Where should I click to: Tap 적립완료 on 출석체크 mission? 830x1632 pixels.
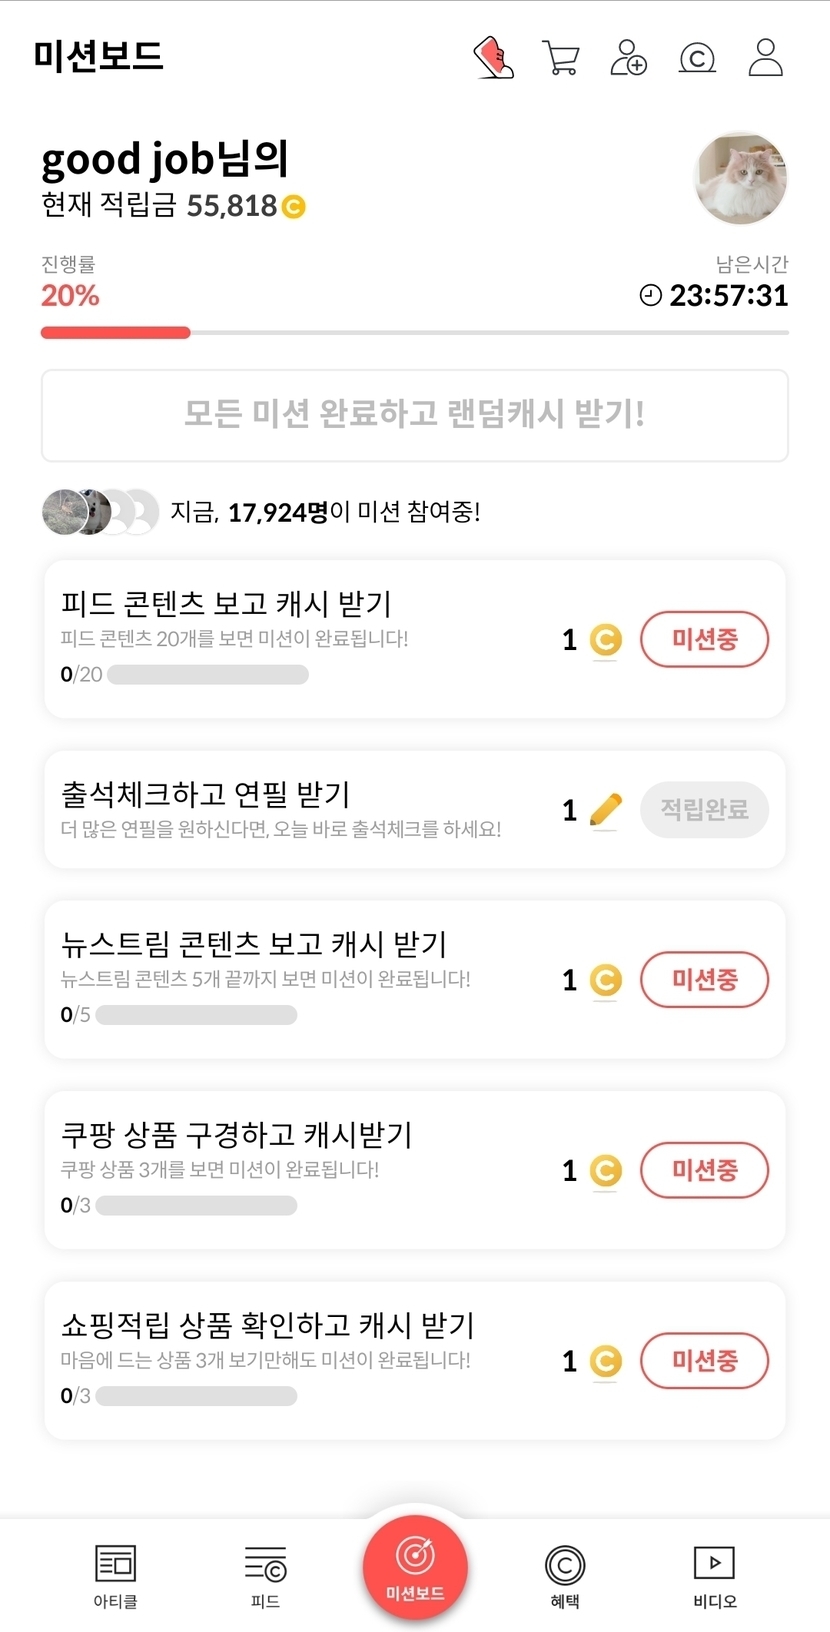[704, 809]
